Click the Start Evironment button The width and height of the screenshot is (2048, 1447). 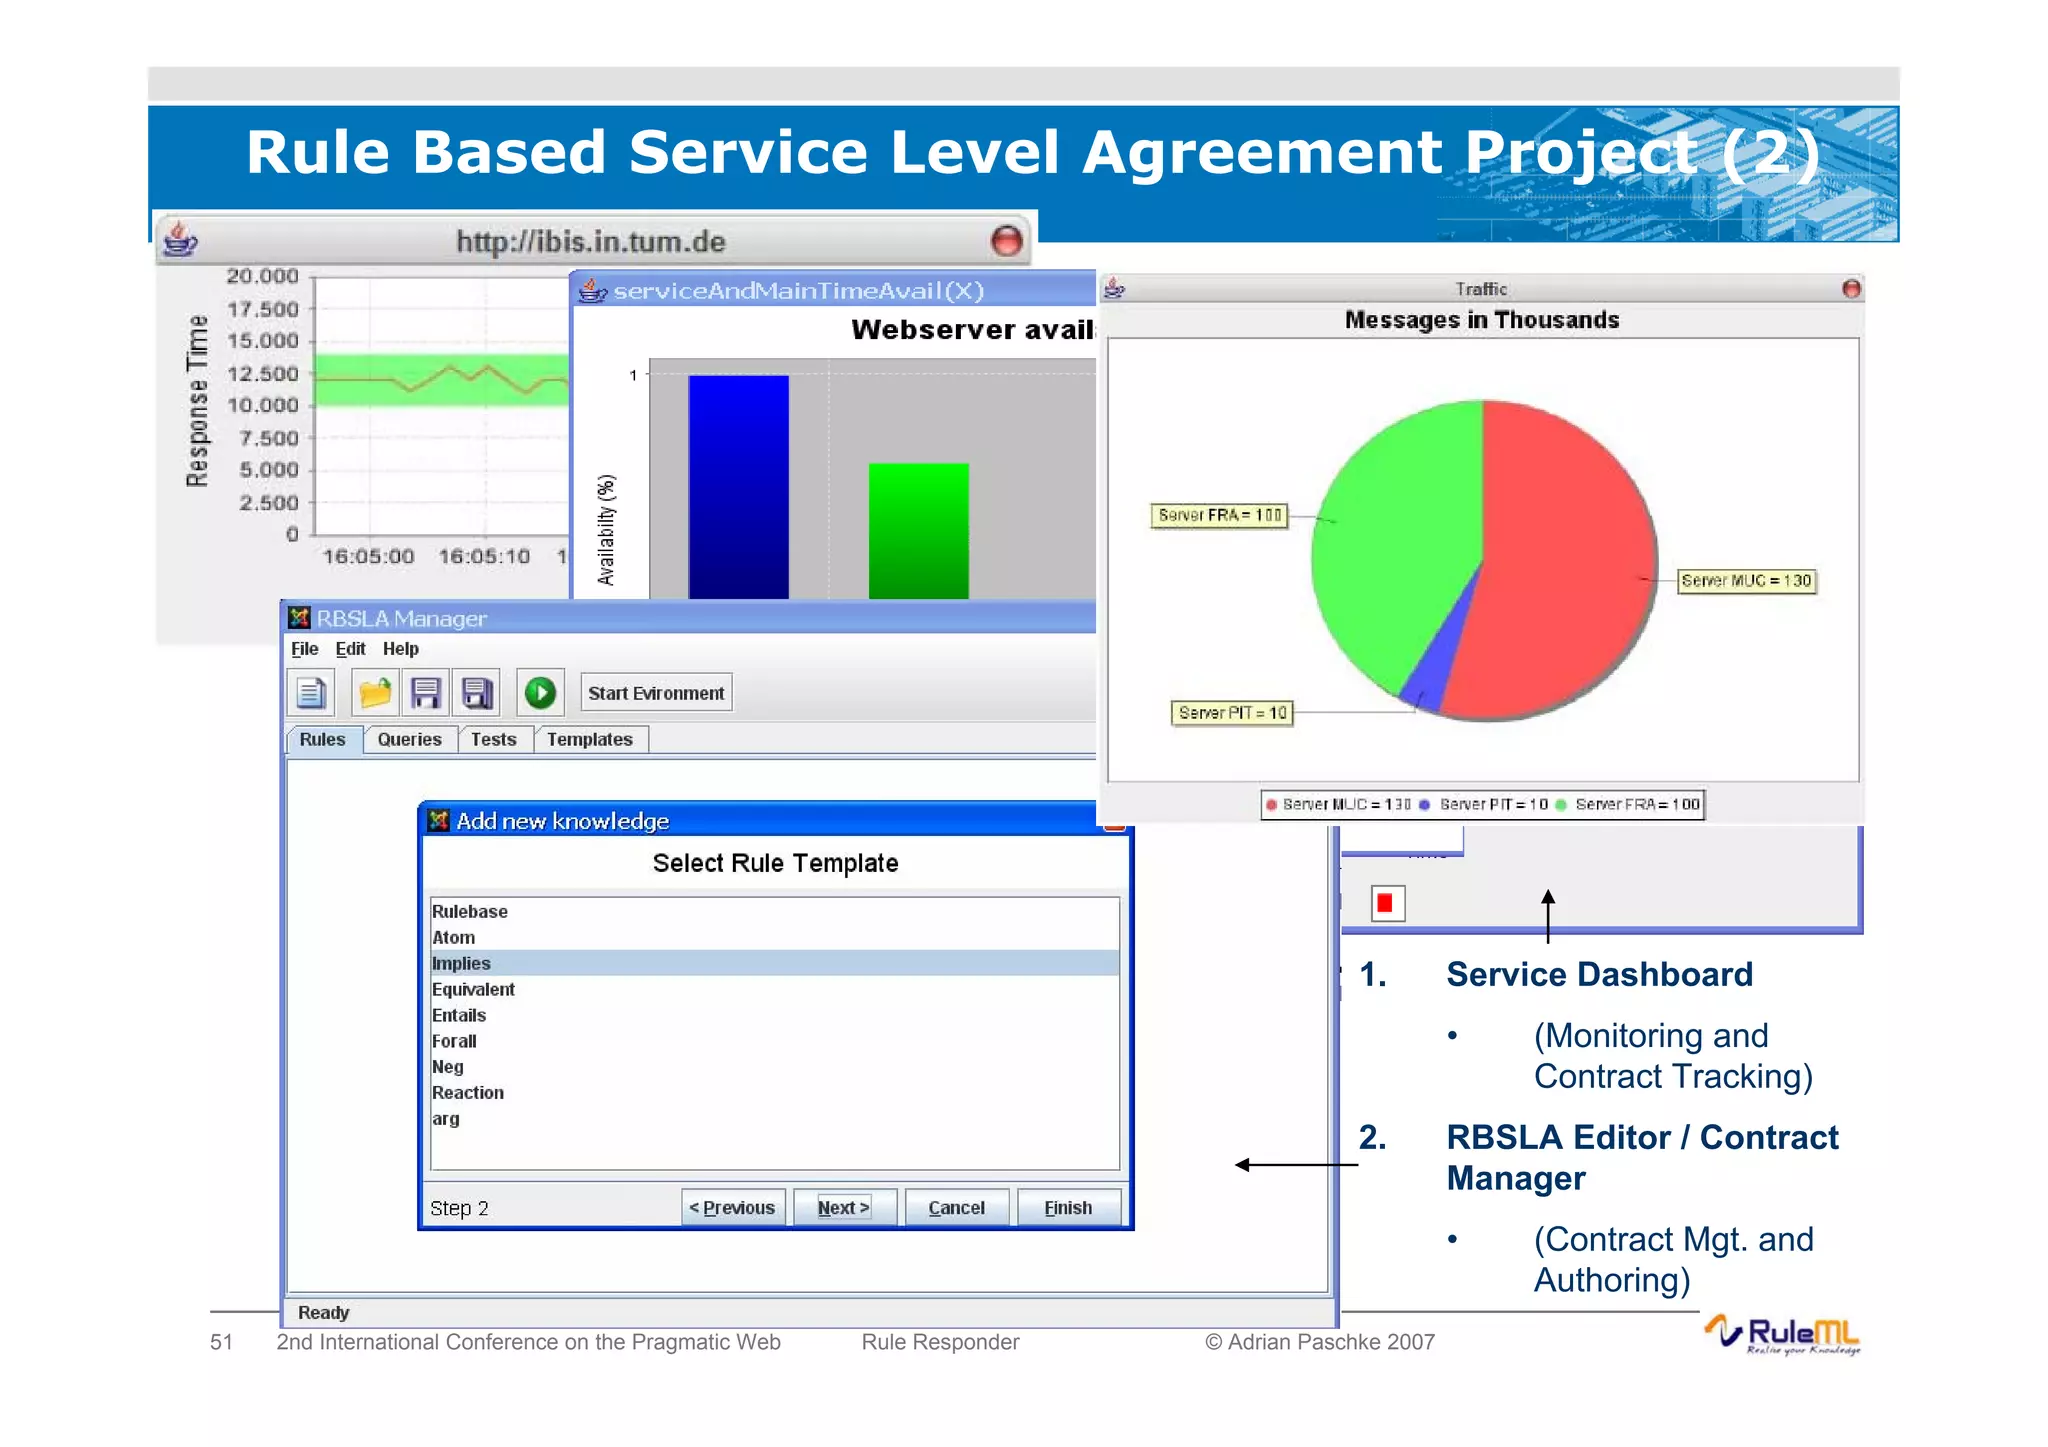[655, 693]
